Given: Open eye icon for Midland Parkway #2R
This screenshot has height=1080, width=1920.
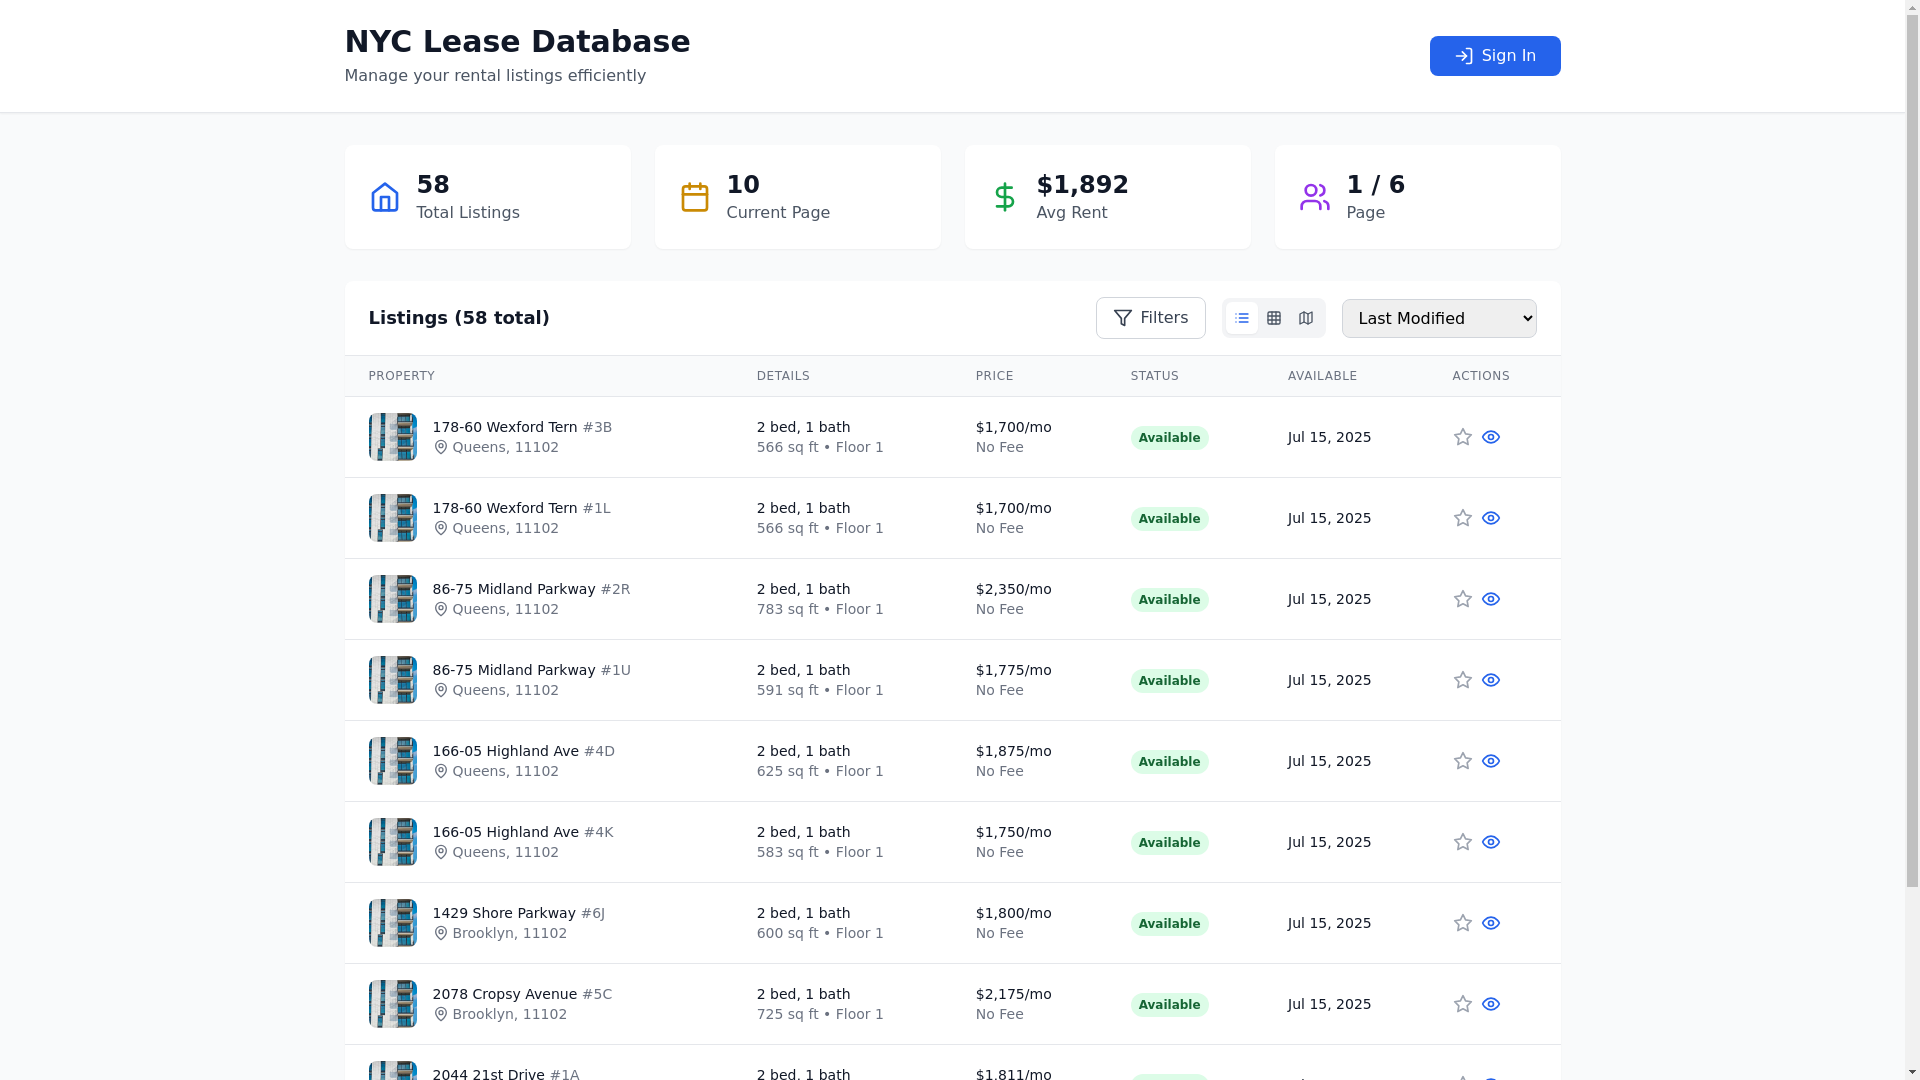Looking at the screenshot, I should point(1491,599).
